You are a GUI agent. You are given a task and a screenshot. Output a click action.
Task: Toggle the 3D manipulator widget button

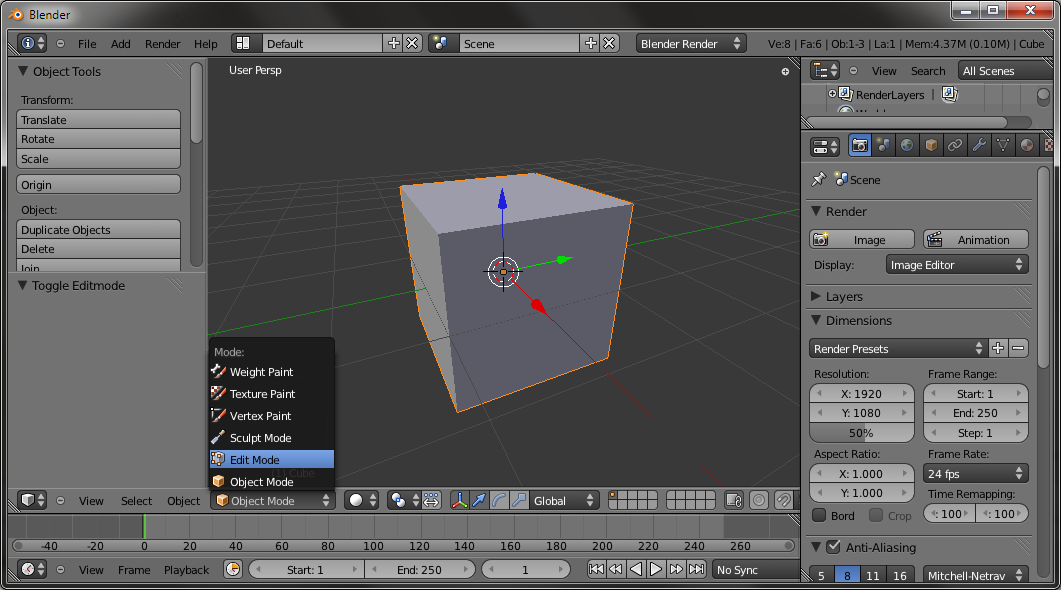tap(459, 500)
